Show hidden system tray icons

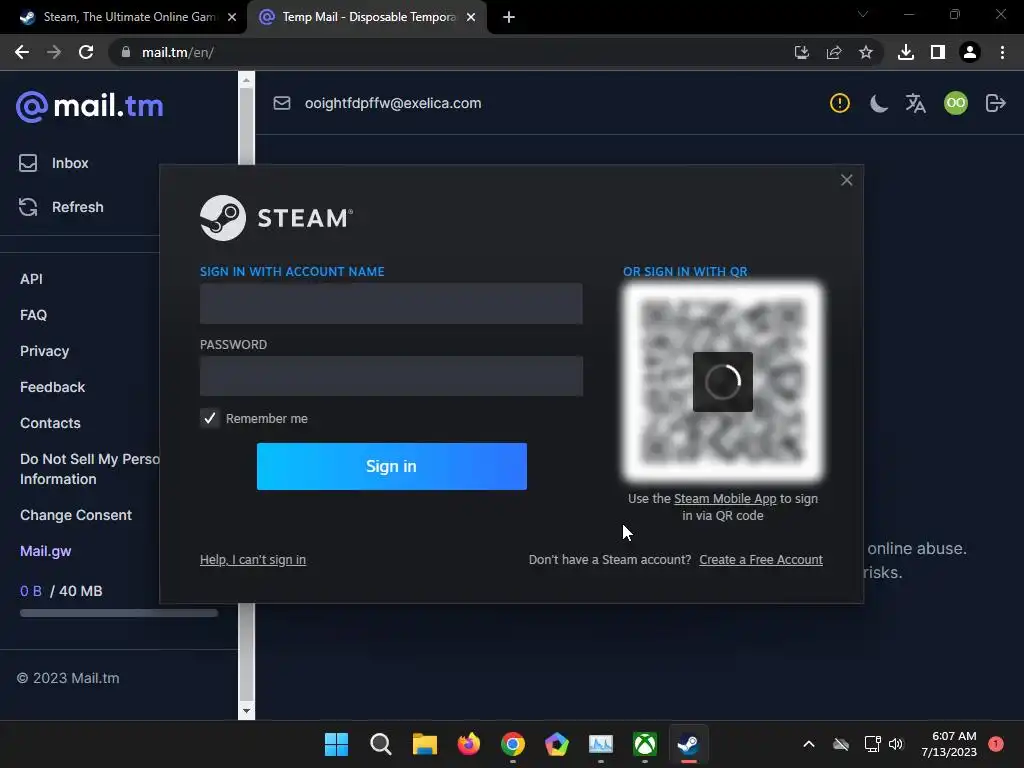[808, 744]
